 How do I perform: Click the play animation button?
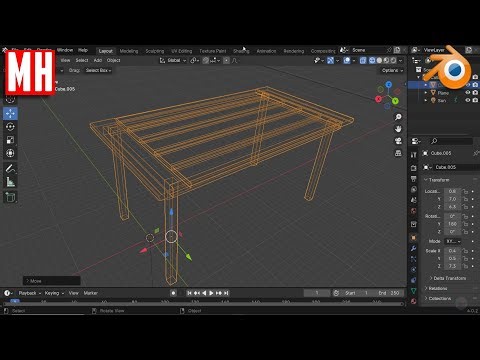(211, 293)
